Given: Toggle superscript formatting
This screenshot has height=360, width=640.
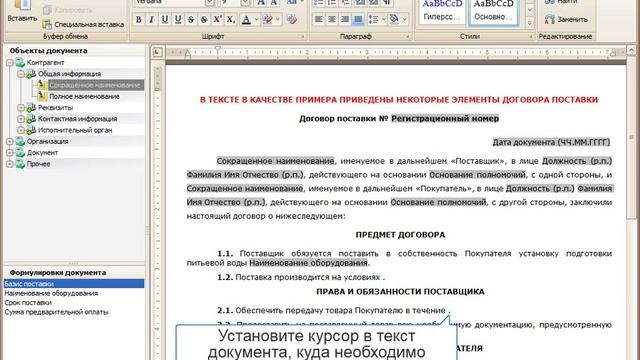Looking at the screenshot, I should coord(217,19).
